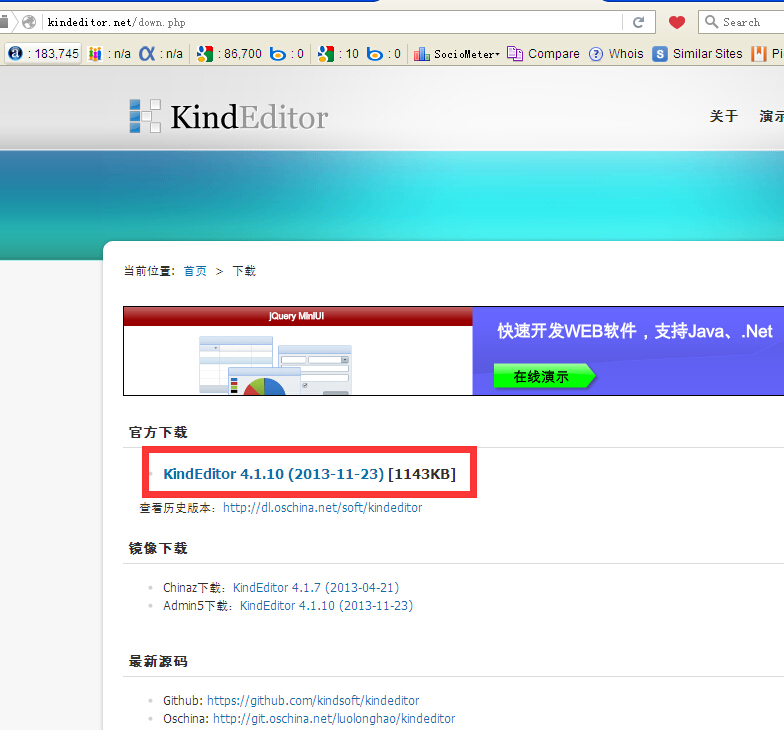The height and width of the screenshot is (730, 784).
Task: Click the alpha rank n/a icon
Action: click(147, 54)
